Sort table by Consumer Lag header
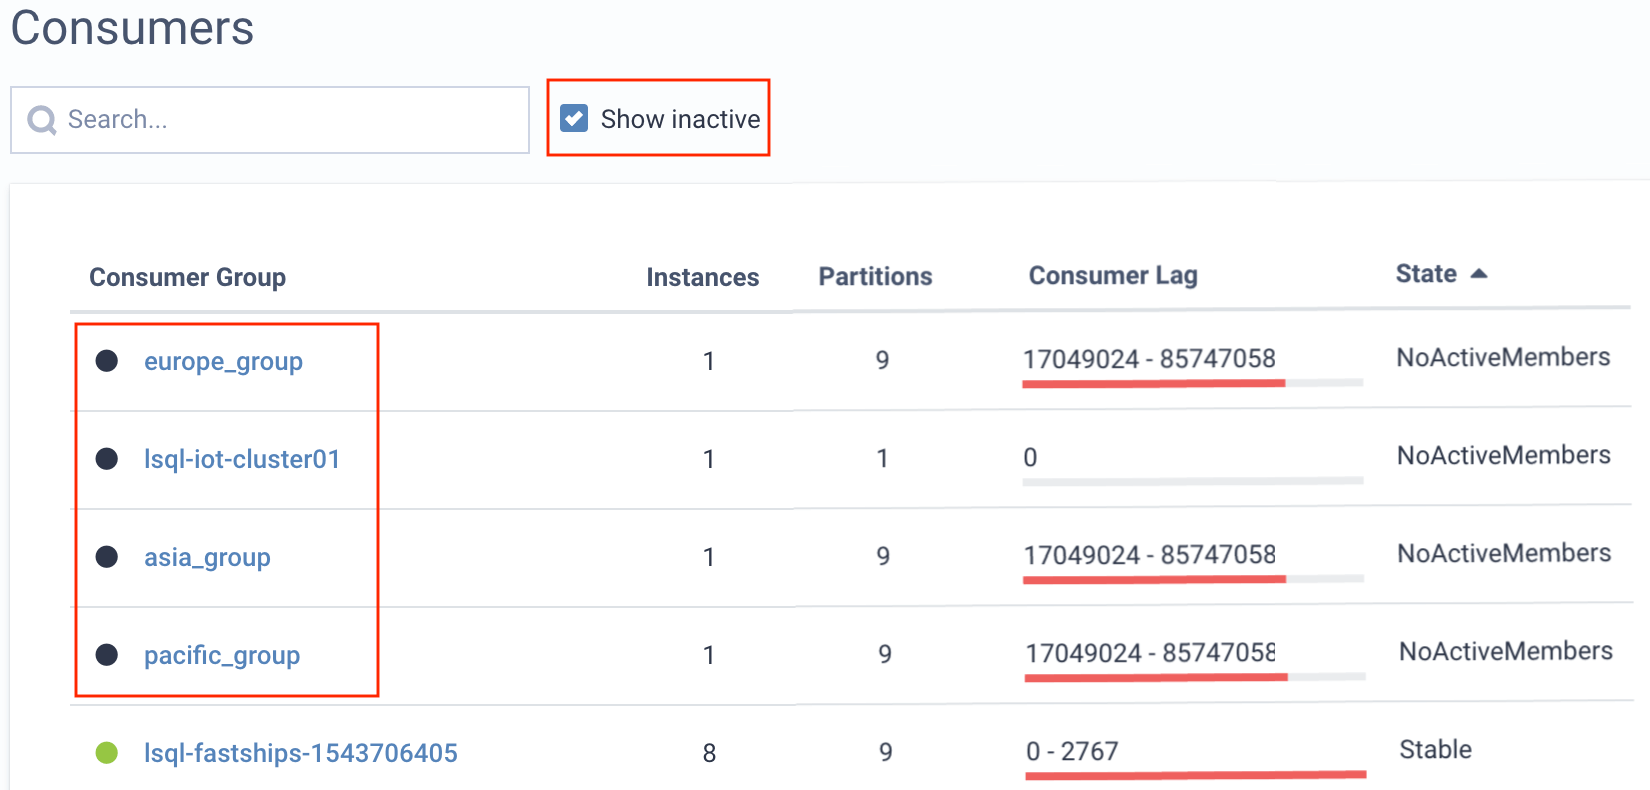 click(x=1113, y=275)
